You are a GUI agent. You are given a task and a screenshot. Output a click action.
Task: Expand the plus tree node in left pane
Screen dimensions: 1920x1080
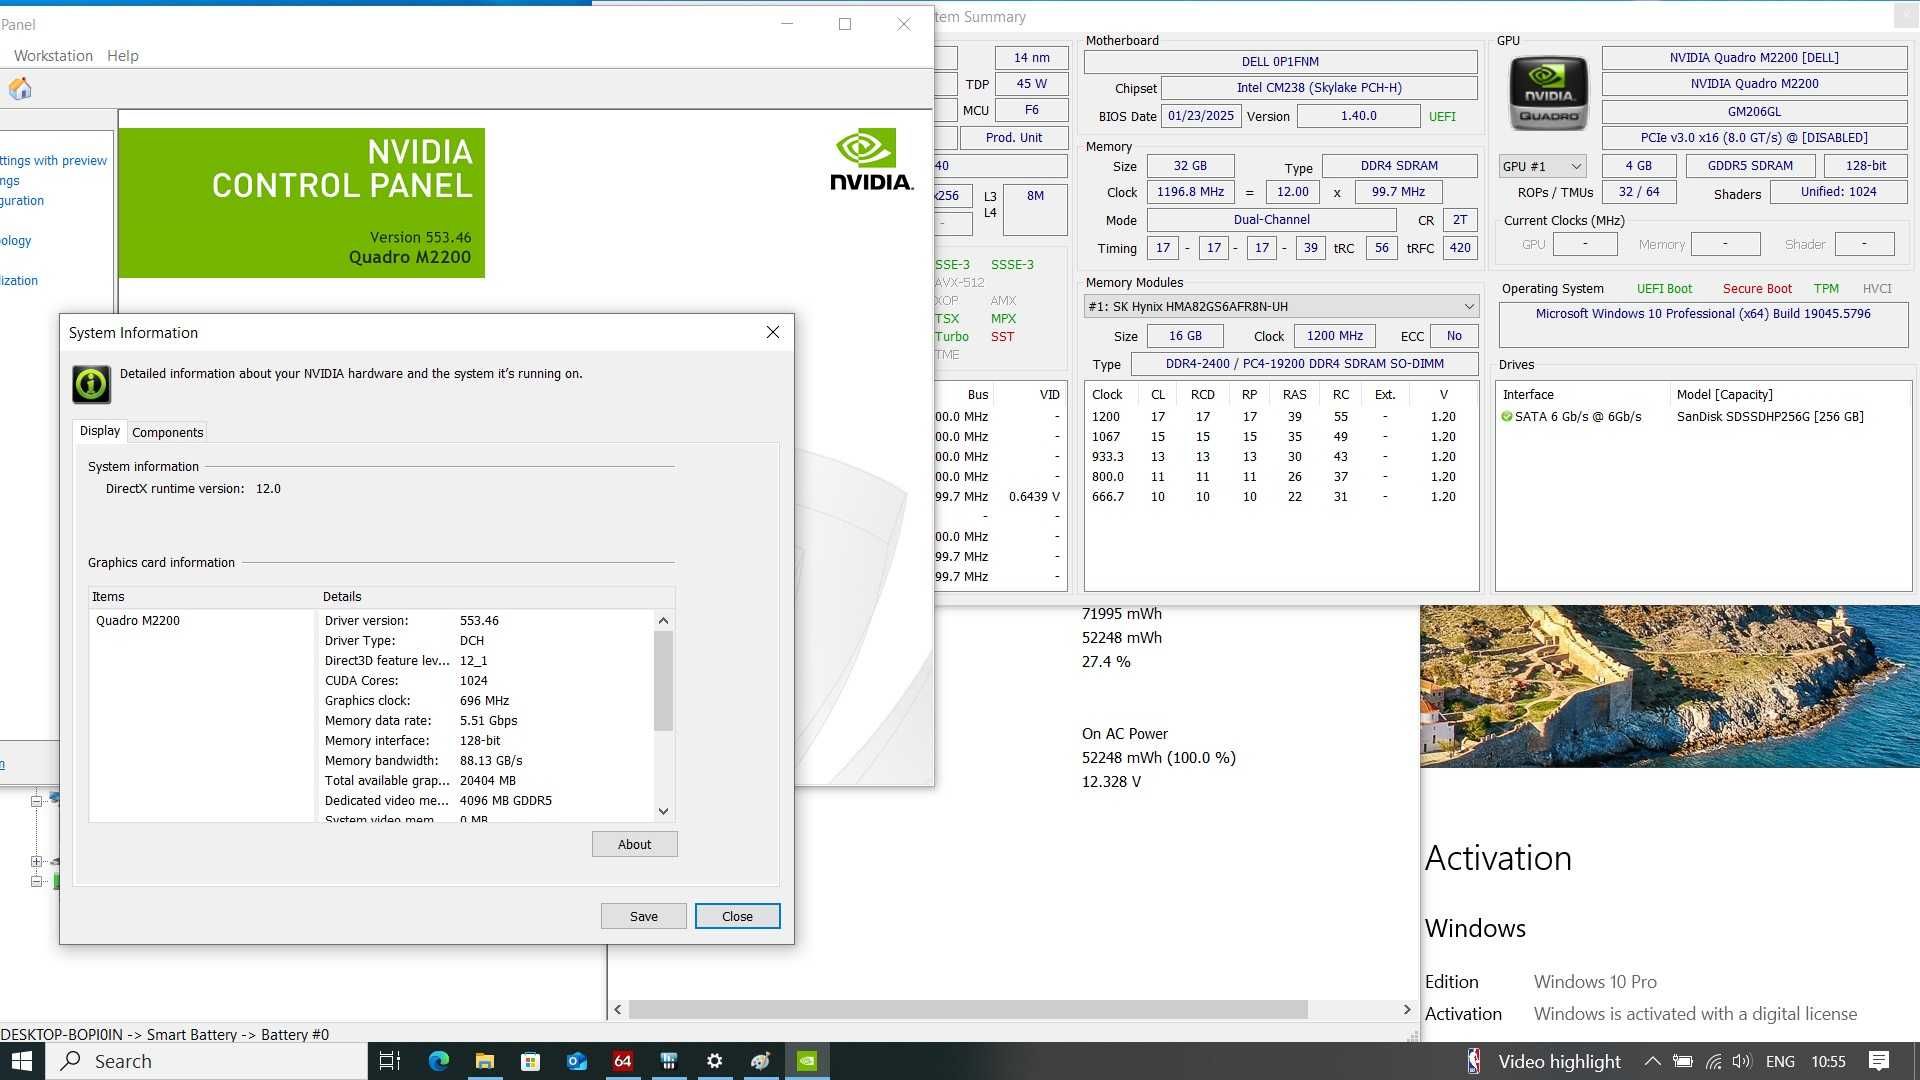(36, 861)
